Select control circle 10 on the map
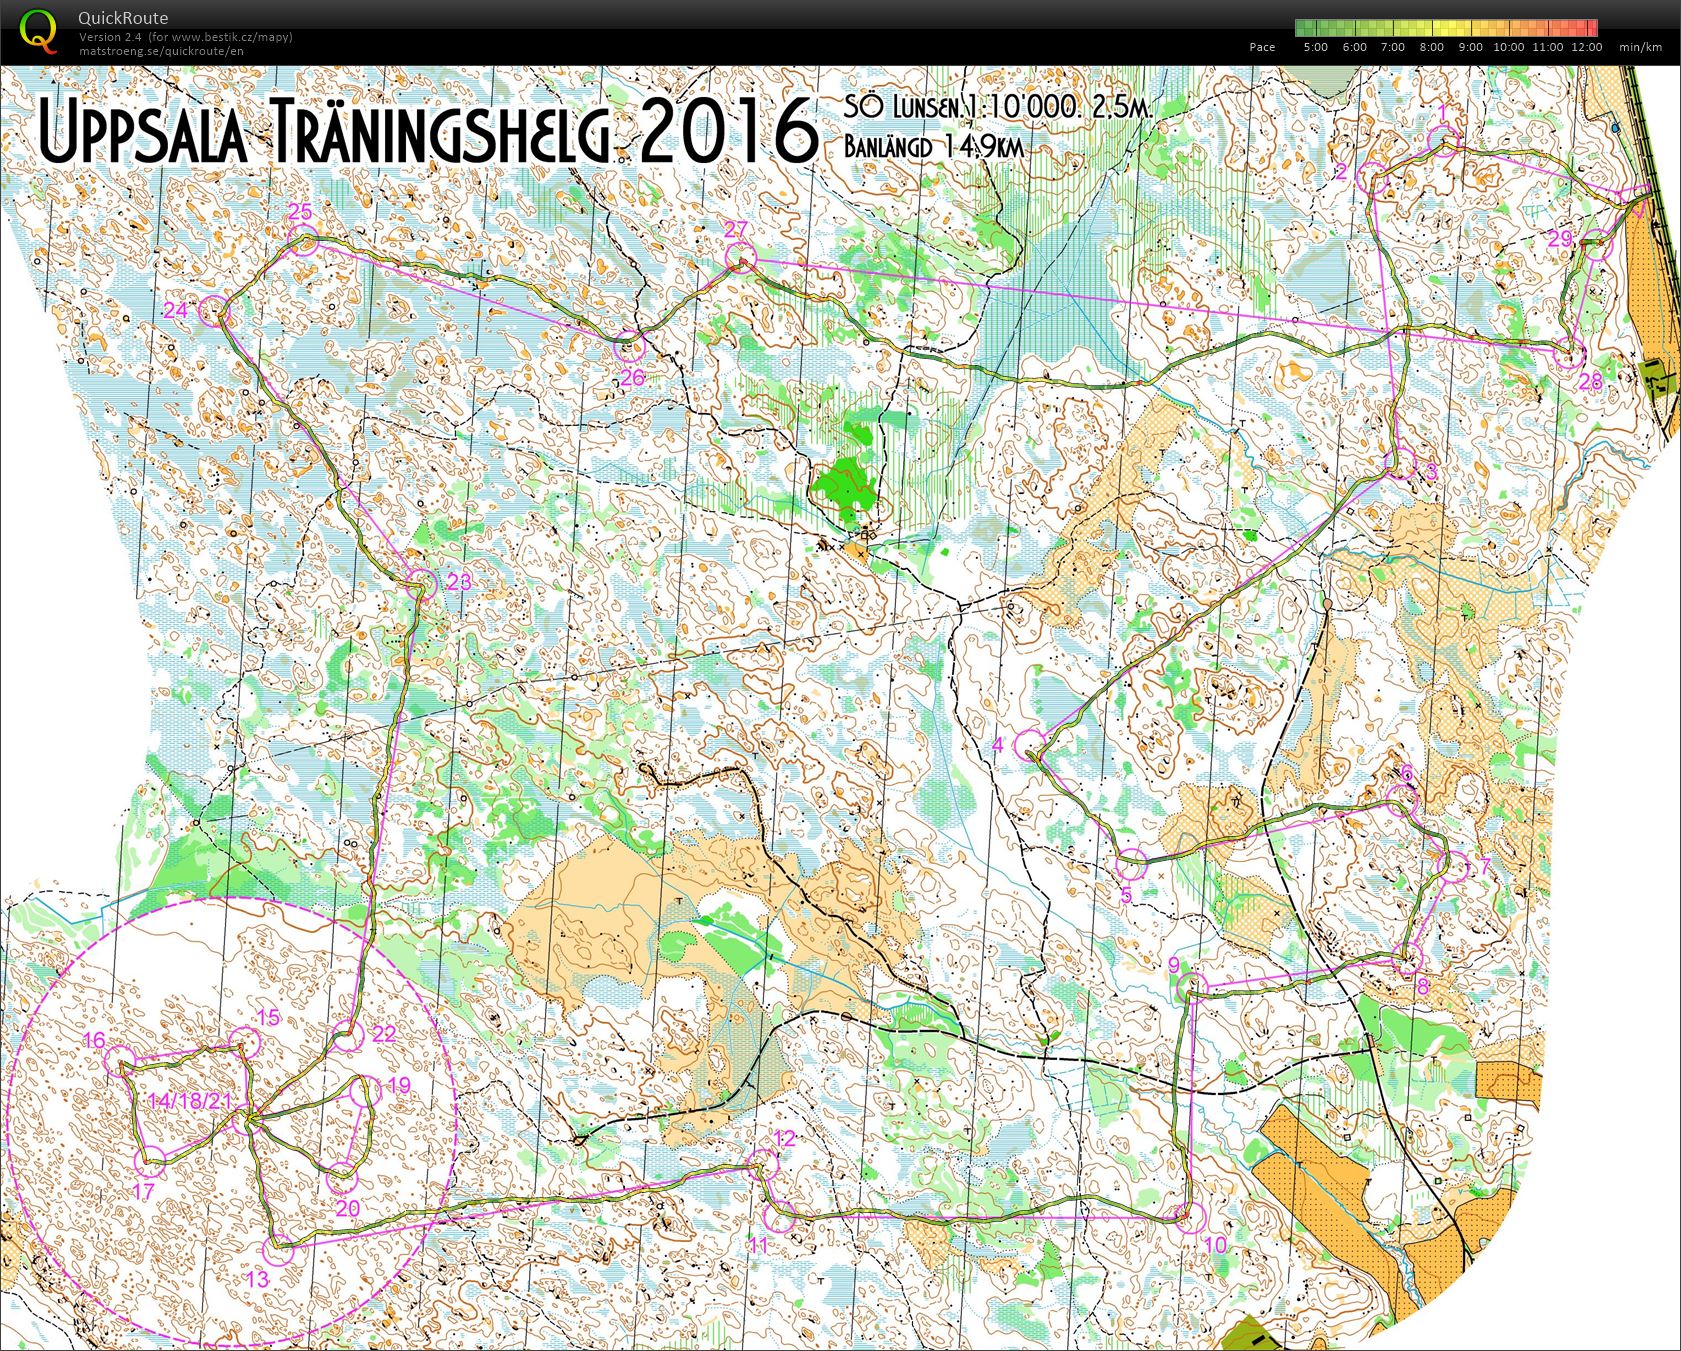Viewport: 1681px width, 1351px height. click(x=1190, y=1217)
